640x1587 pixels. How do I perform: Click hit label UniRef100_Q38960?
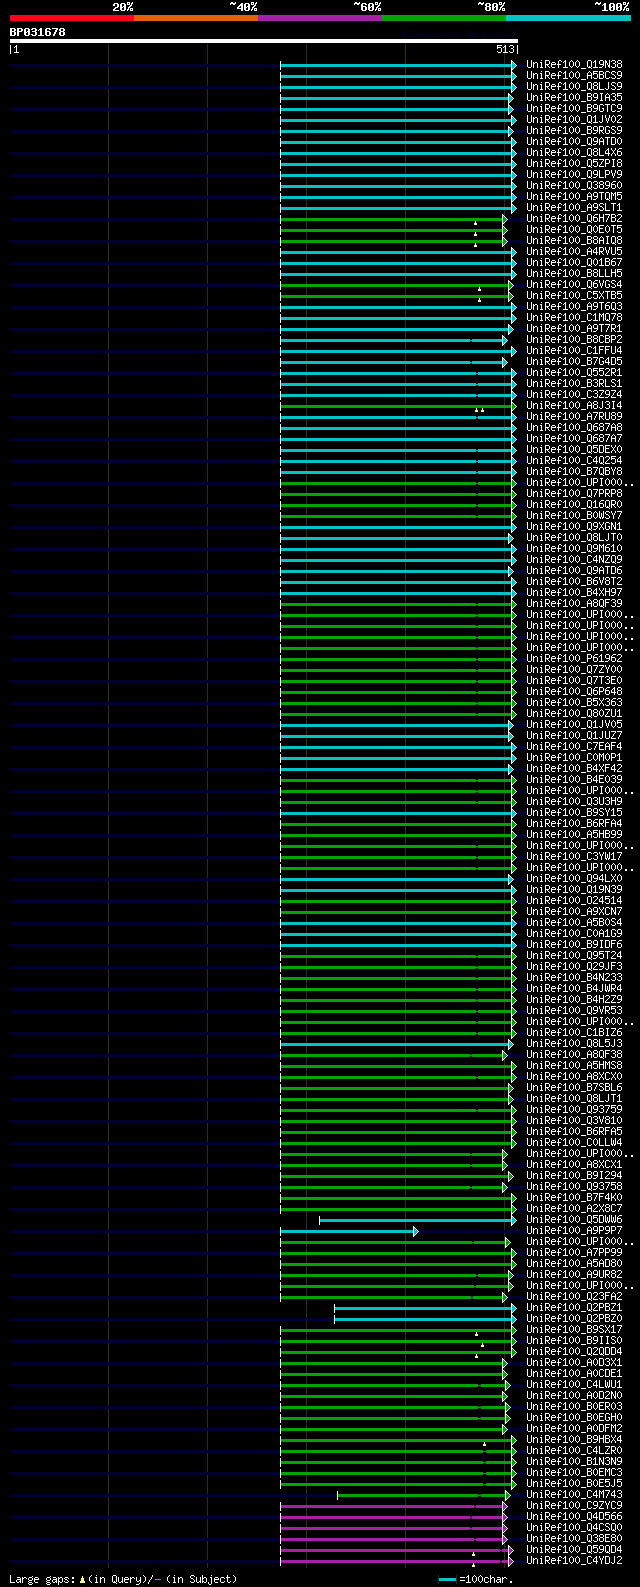574,186
